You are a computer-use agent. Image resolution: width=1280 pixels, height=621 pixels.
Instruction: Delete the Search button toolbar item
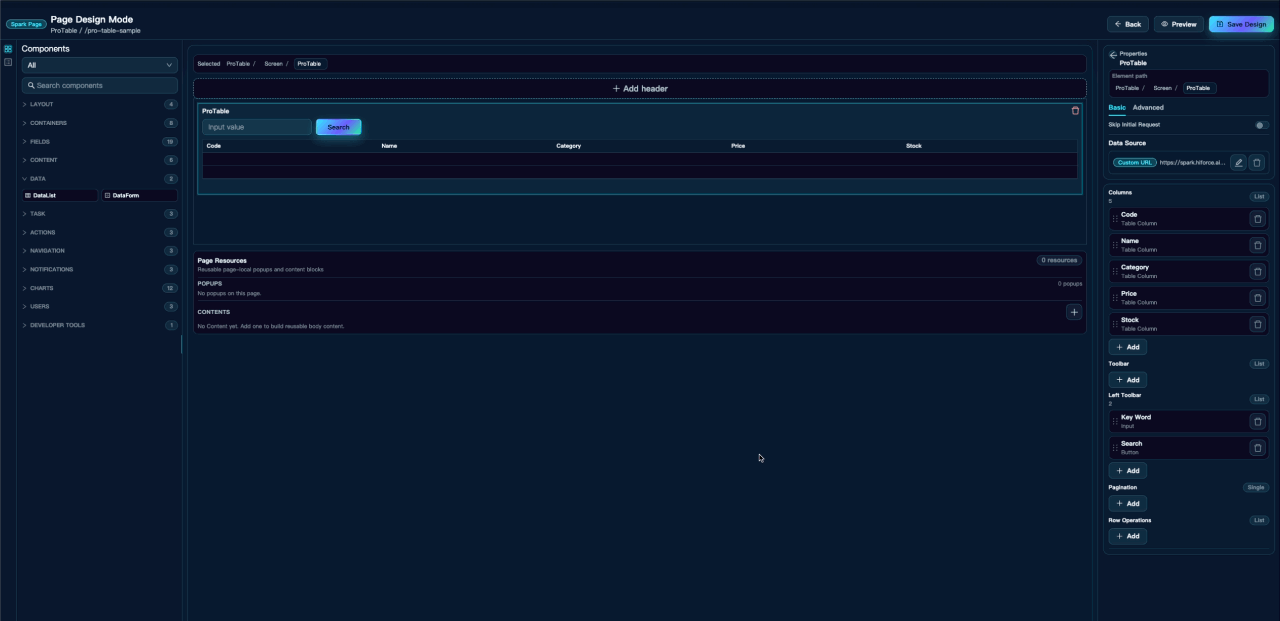click(x=1257, y=448)
